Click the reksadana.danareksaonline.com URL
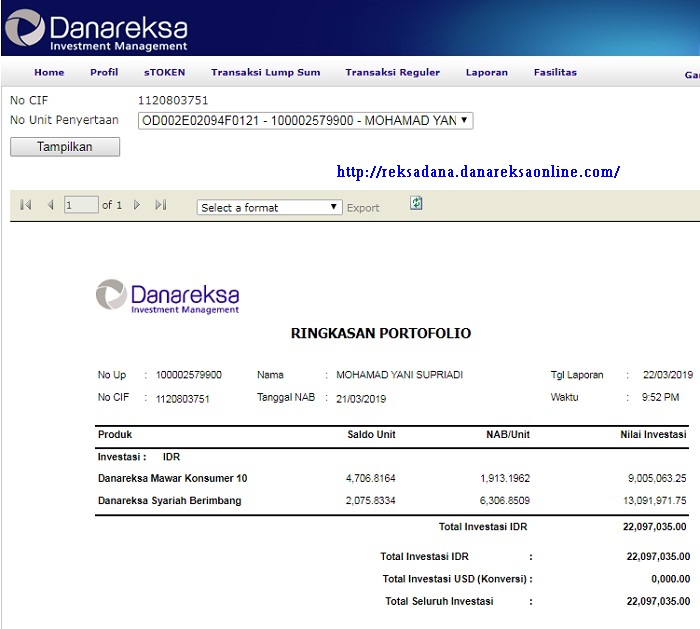This screenshot has width=700, height=629. [x=478, y=172]
